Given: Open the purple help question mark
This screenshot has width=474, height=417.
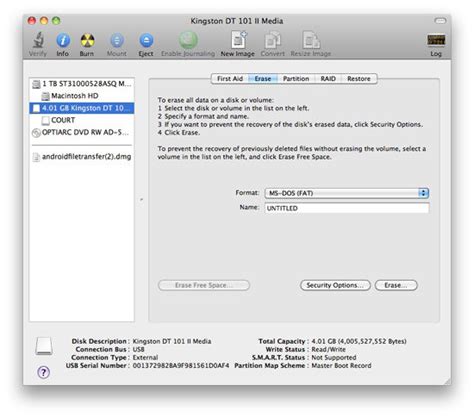Looking at the screenshot, I should pos(44,372).
